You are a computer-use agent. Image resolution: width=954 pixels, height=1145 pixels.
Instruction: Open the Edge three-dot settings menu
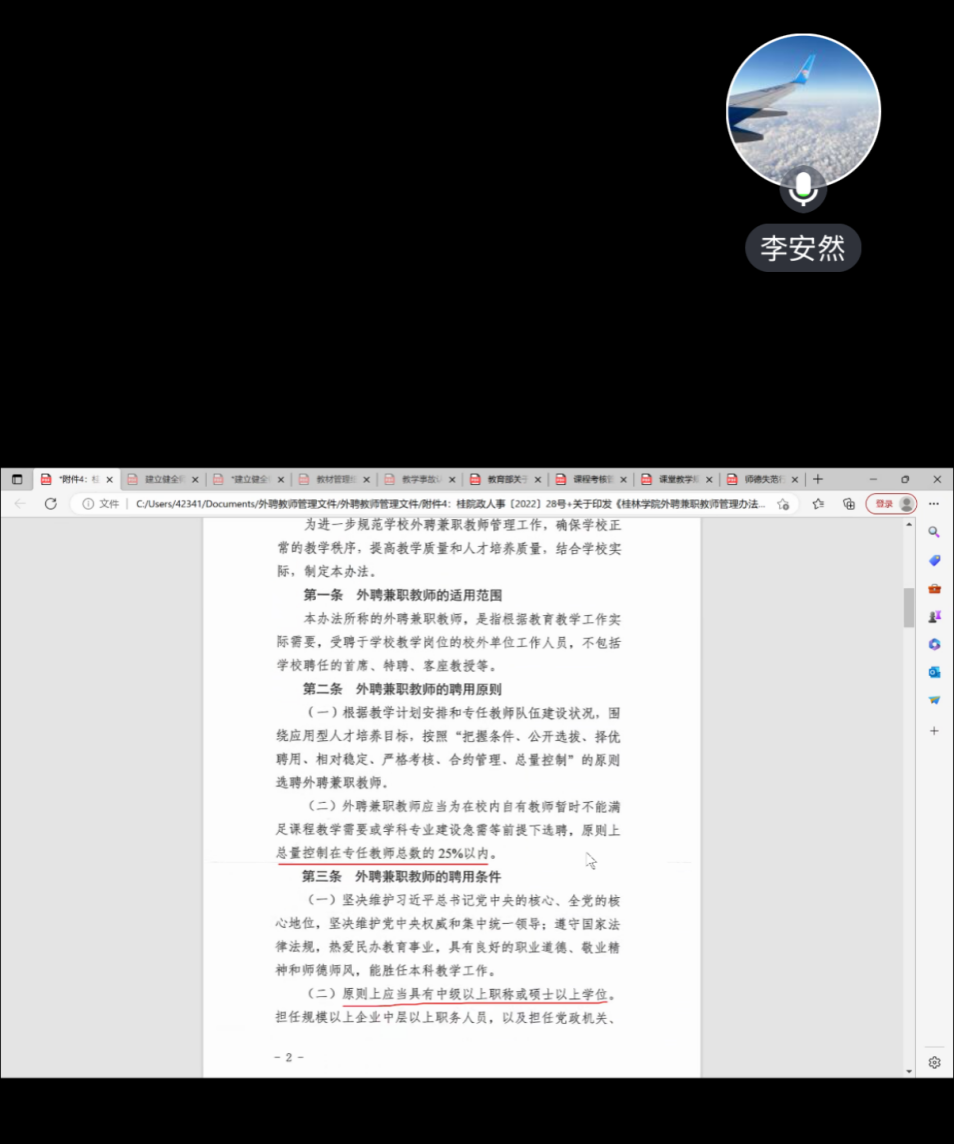coord(934,504)
